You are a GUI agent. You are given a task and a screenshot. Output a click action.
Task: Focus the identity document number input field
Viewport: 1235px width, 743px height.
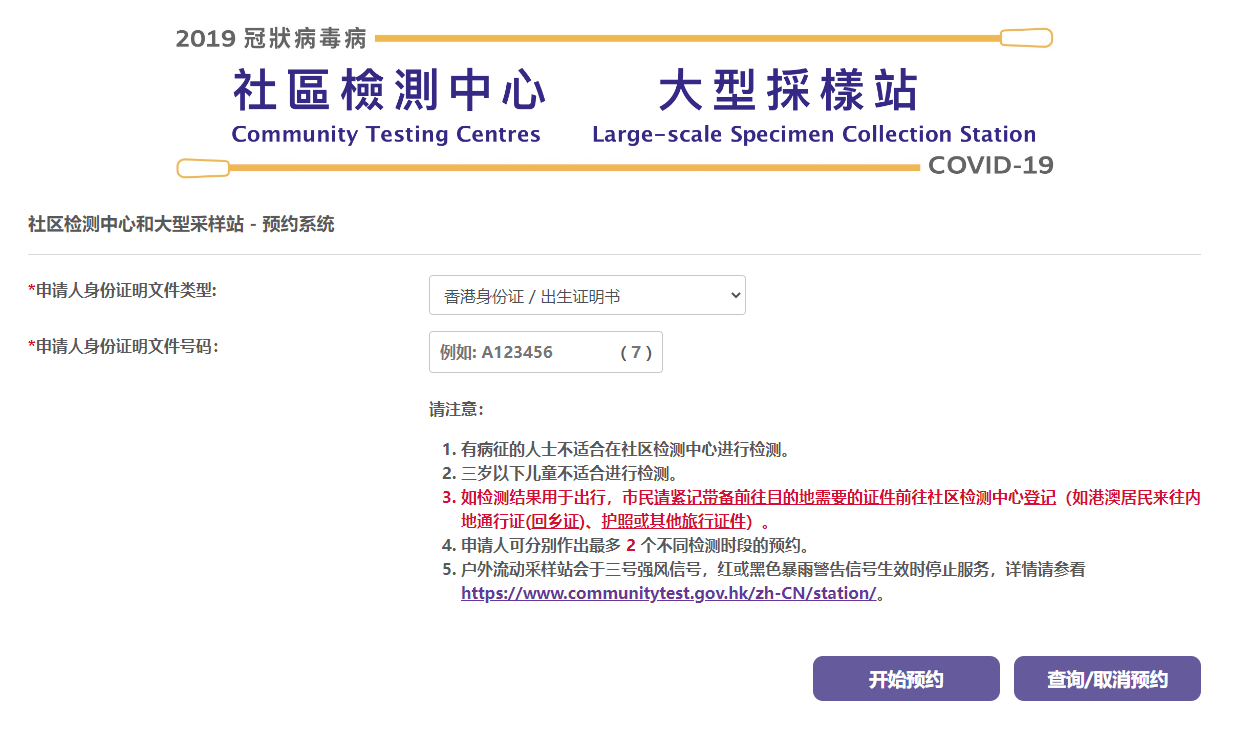pos(545,352)
